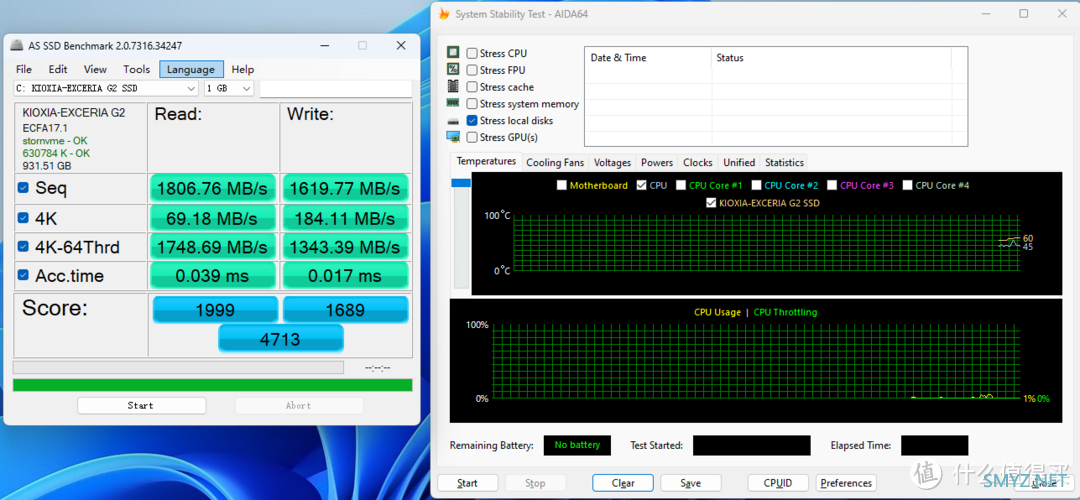Click the Seq write result 1619.77 MB/s
The image size is (1080, 500).
345,189
